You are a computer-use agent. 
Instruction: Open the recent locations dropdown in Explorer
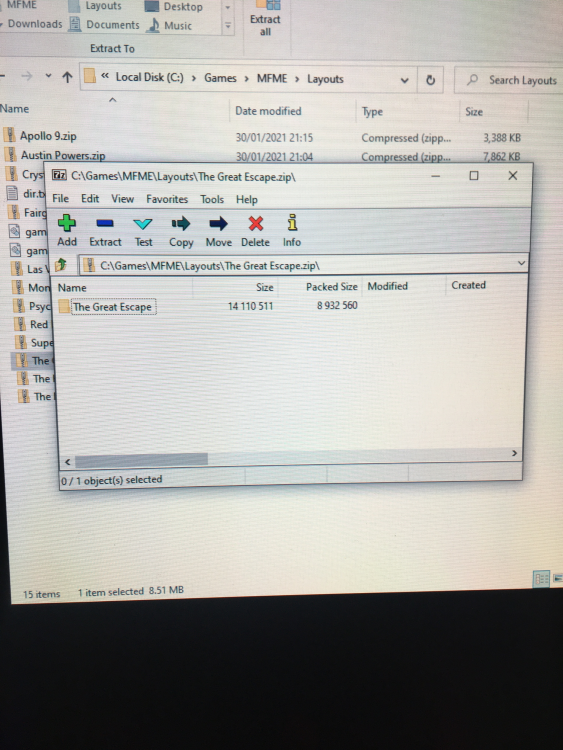[48, 76]
